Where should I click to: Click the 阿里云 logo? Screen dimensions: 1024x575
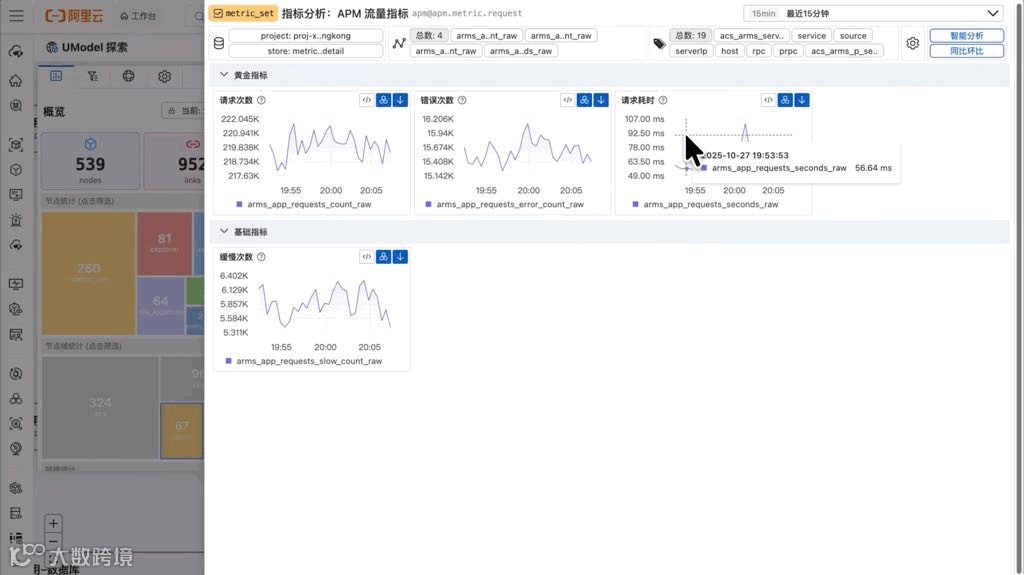pyautogui.click(x=74, y=16)
